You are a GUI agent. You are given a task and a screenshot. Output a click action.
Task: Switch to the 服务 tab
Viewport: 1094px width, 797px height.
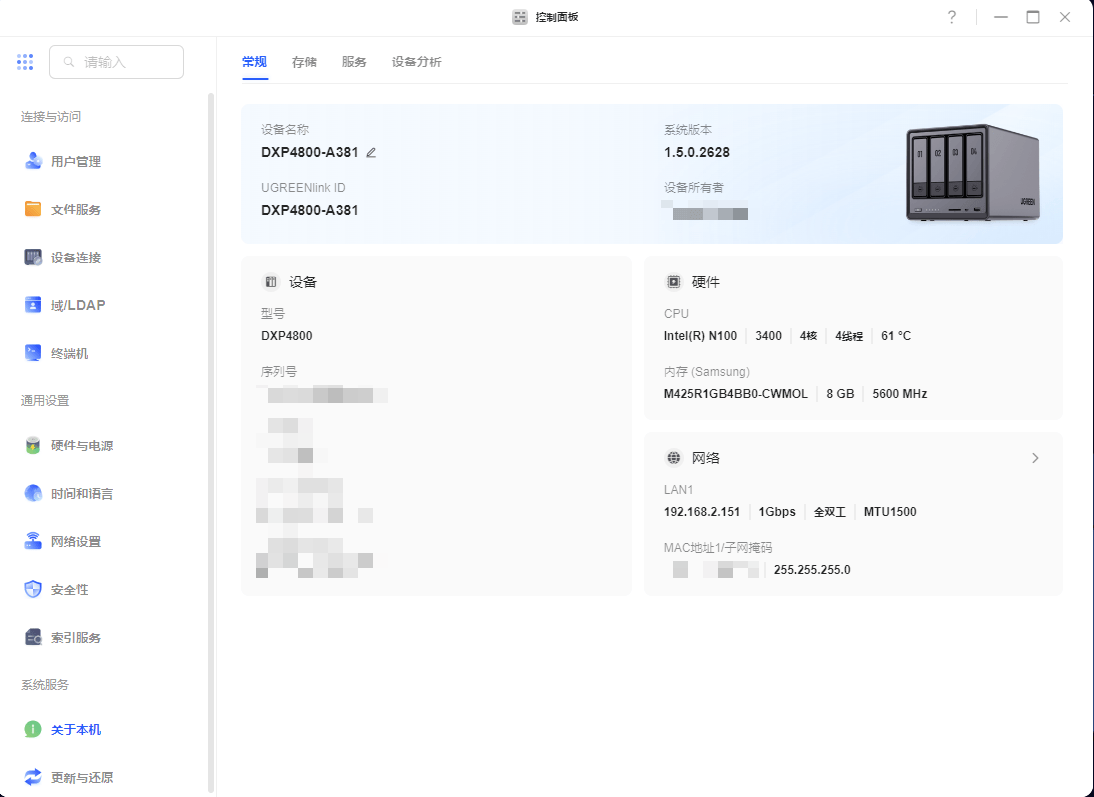353,61
